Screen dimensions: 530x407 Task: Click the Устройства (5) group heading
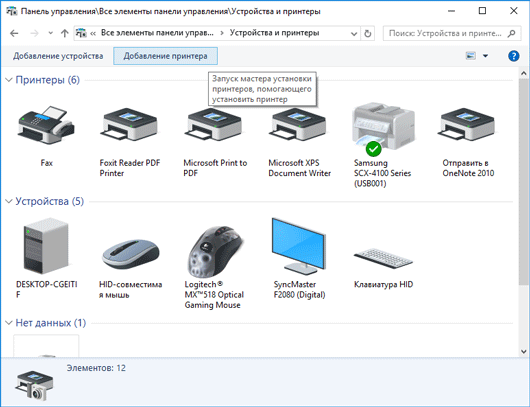click(x=50, y=201)
